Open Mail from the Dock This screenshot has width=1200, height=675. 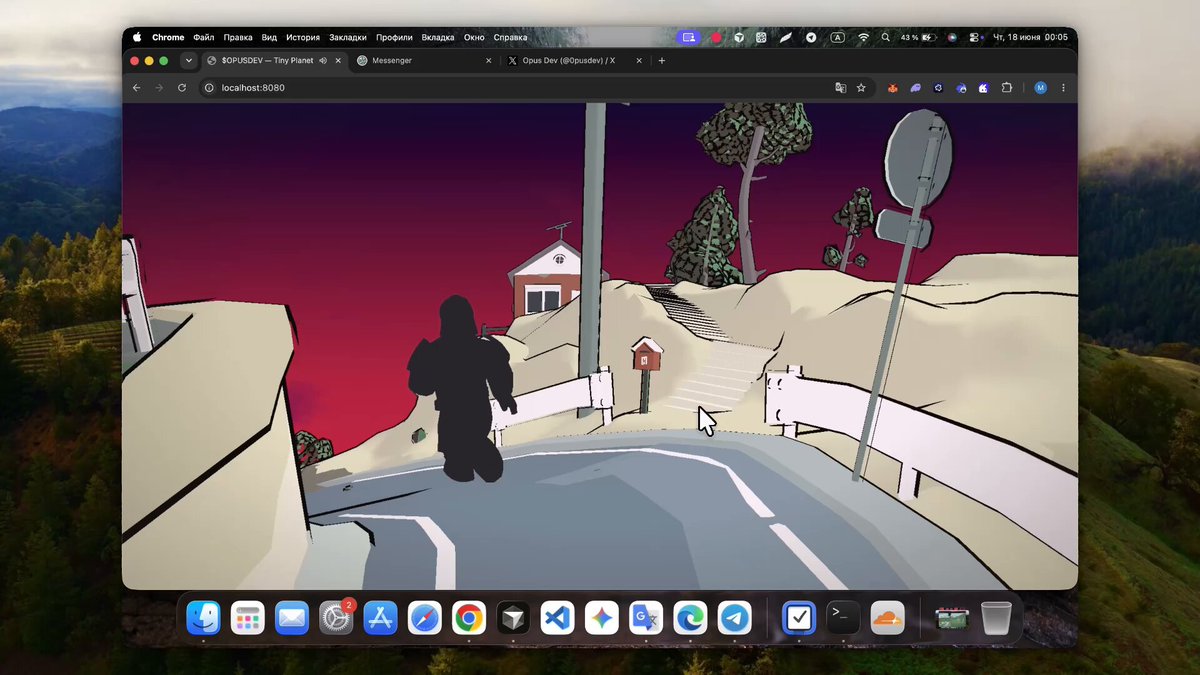(x=292, y=618)
